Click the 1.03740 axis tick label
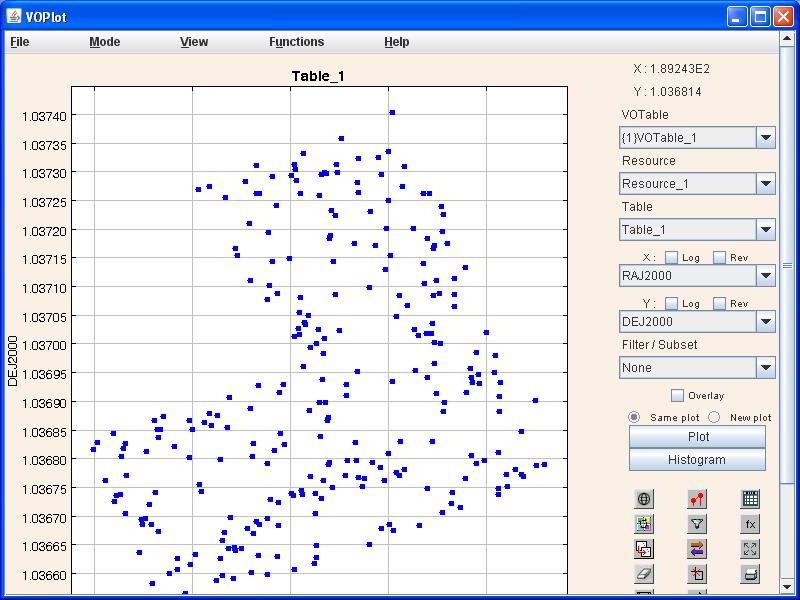 pos(44,116)
